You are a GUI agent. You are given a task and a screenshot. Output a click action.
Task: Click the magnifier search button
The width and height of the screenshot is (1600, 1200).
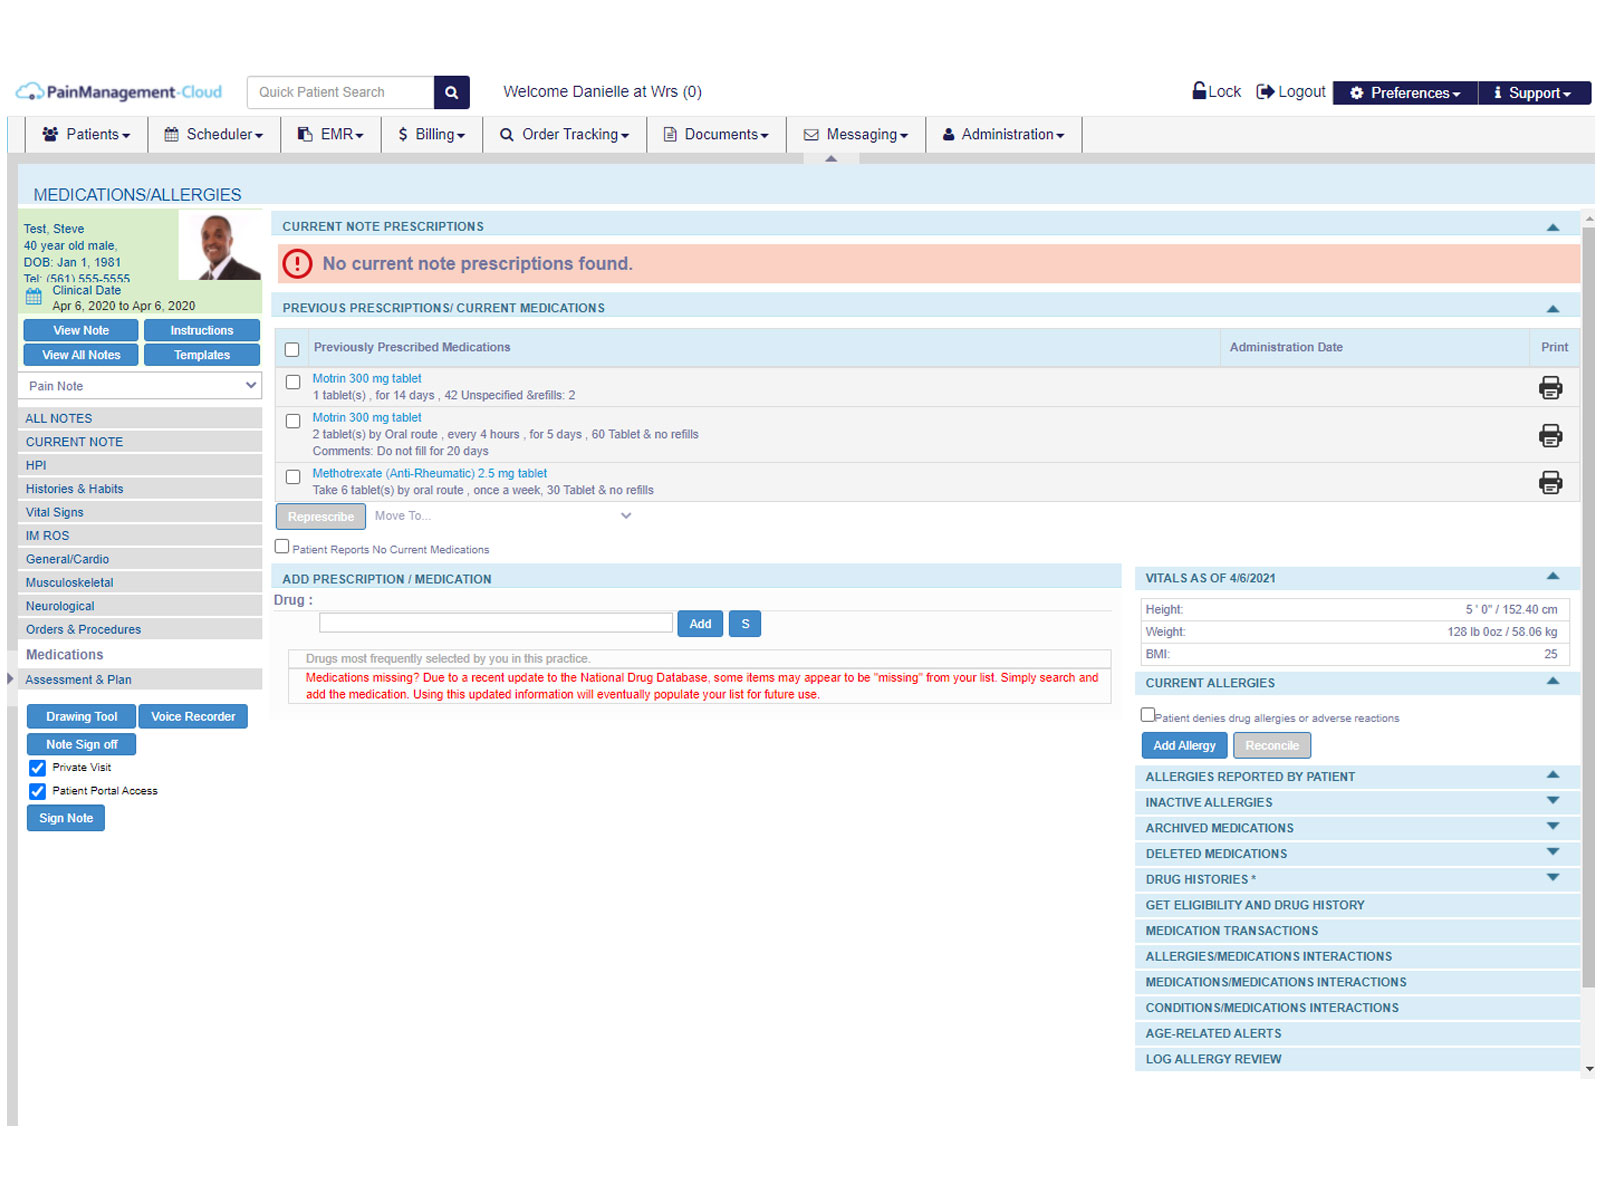[x=451, y=92]
